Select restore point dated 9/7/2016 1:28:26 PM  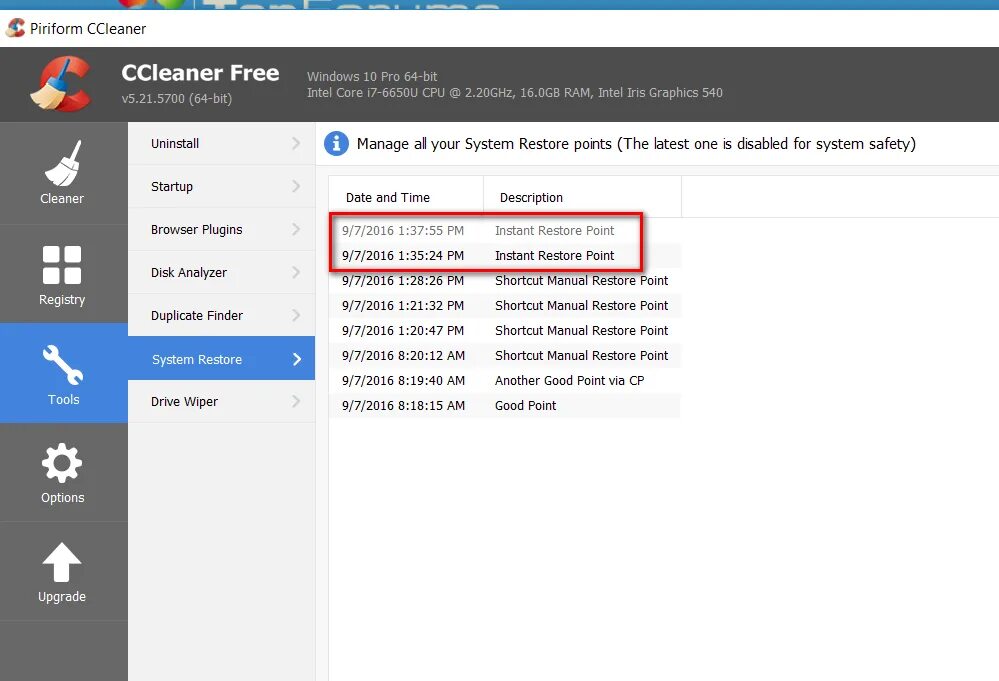point(505,280)
